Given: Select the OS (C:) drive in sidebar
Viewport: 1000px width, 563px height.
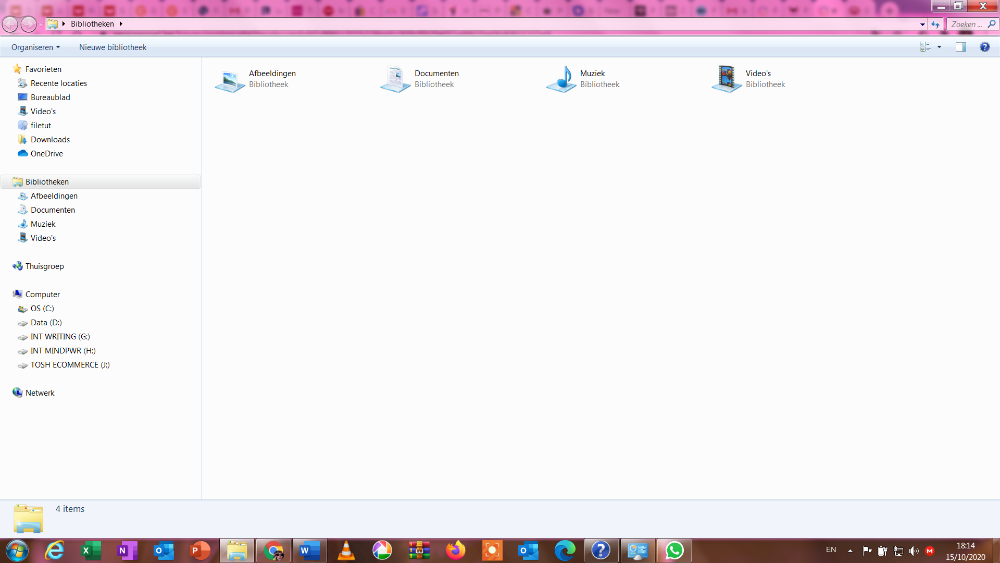Looking at the screenshot, I should (42, 309).
